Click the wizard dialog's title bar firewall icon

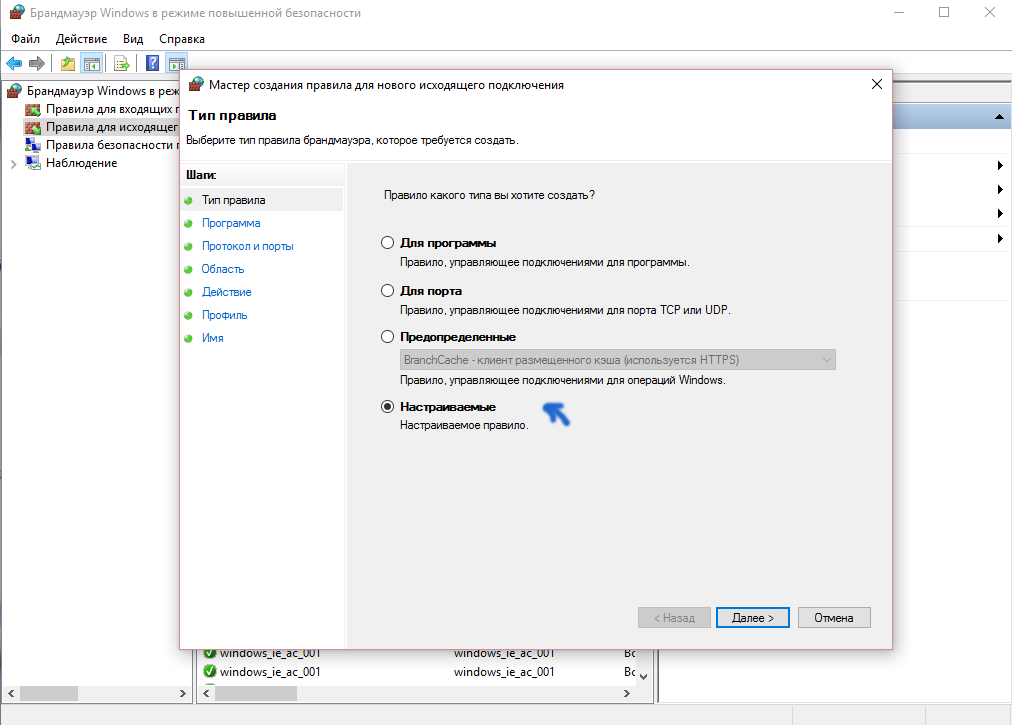(x=196, y=84)
